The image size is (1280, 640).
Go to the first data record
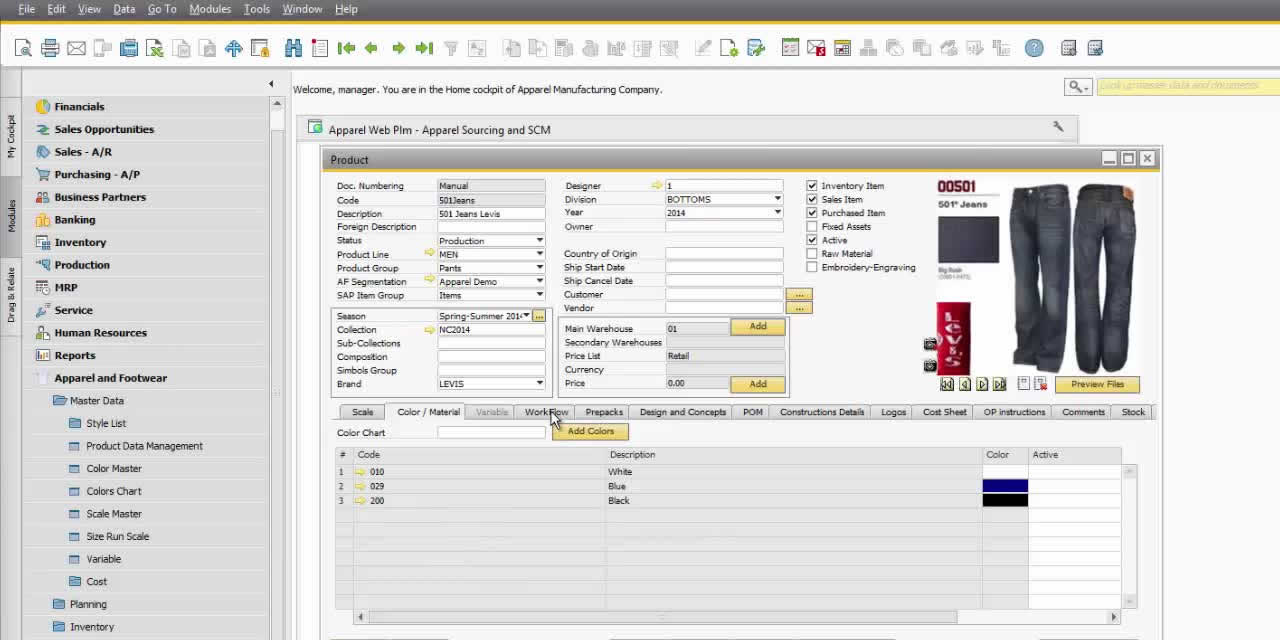tap(346, 48)
